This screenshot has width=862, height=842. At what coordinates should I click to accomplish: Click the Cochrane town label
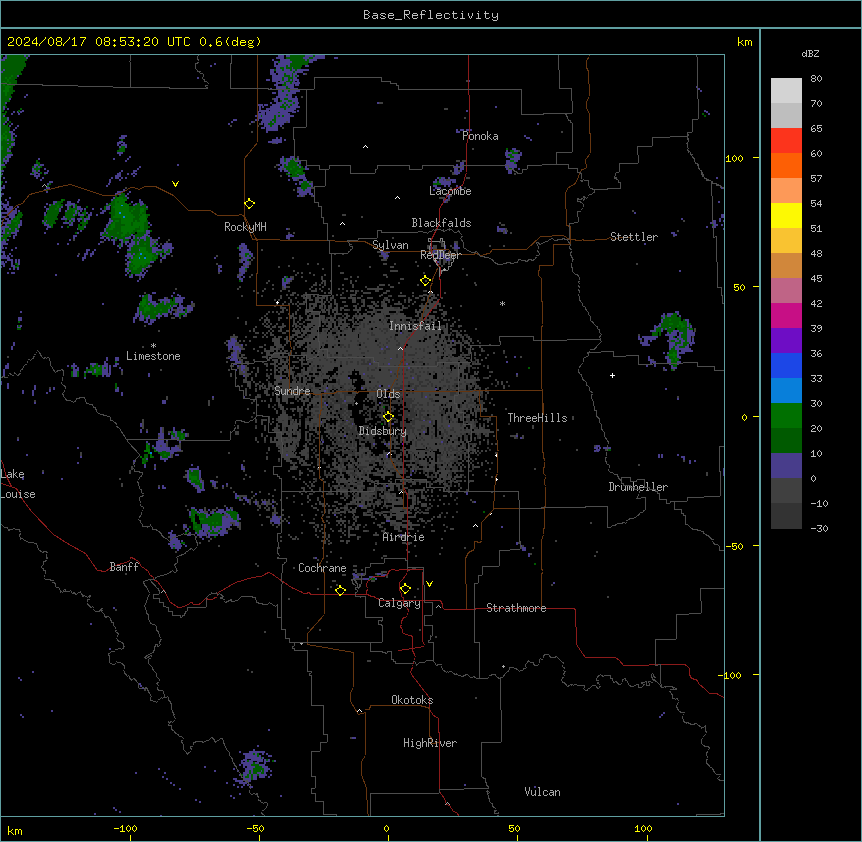tap(322, 568)
